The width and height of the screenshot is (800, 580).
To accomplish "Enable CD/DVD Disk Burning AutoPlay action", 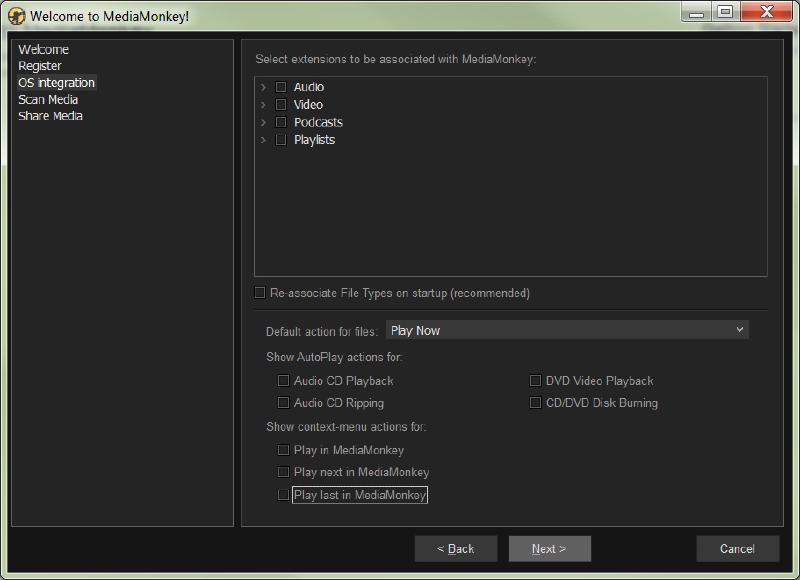I will 535,402.
